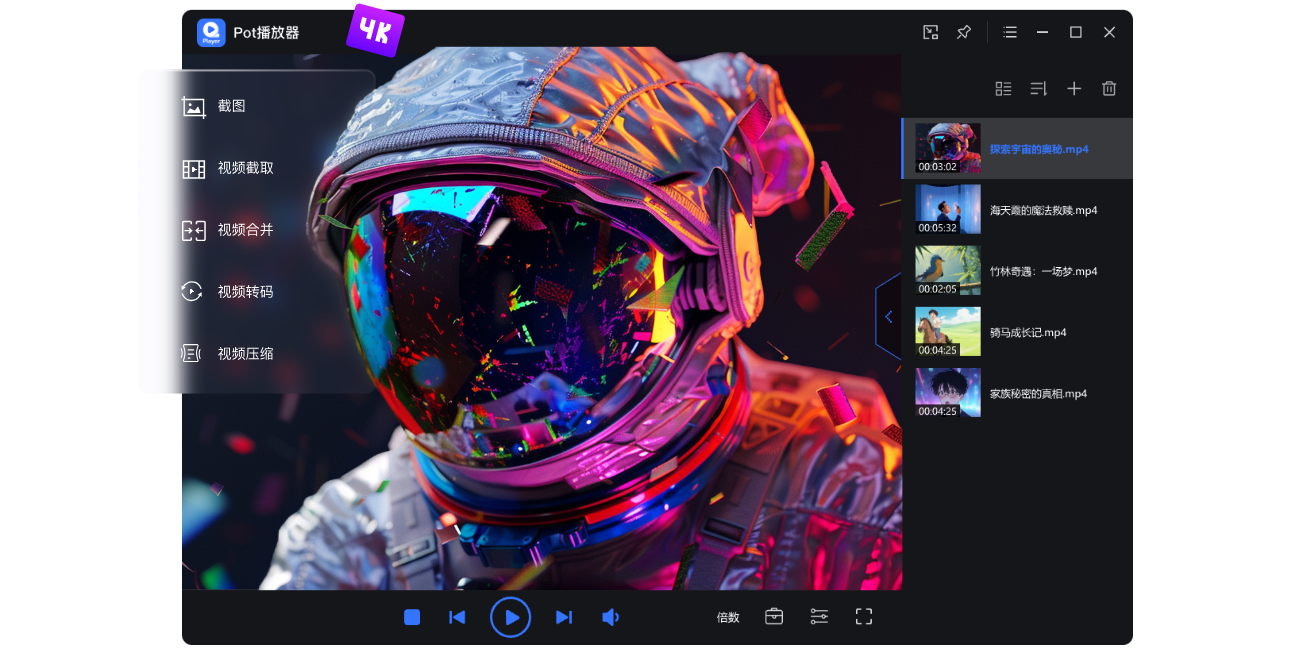Skip to the previous video
The width and height of the screenshot is (1300, 650).
[x=457, y=617]
